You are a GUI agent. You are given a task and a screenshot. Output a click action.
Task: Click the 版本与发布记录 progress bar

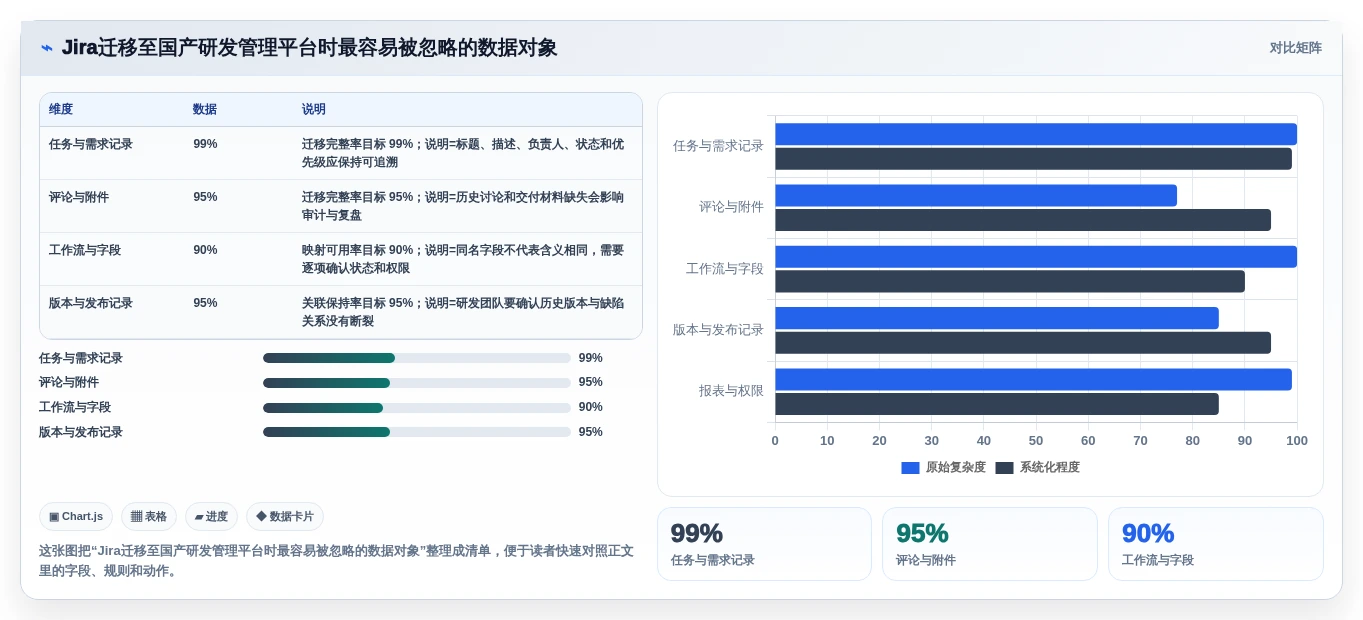(x=416, y=432)
